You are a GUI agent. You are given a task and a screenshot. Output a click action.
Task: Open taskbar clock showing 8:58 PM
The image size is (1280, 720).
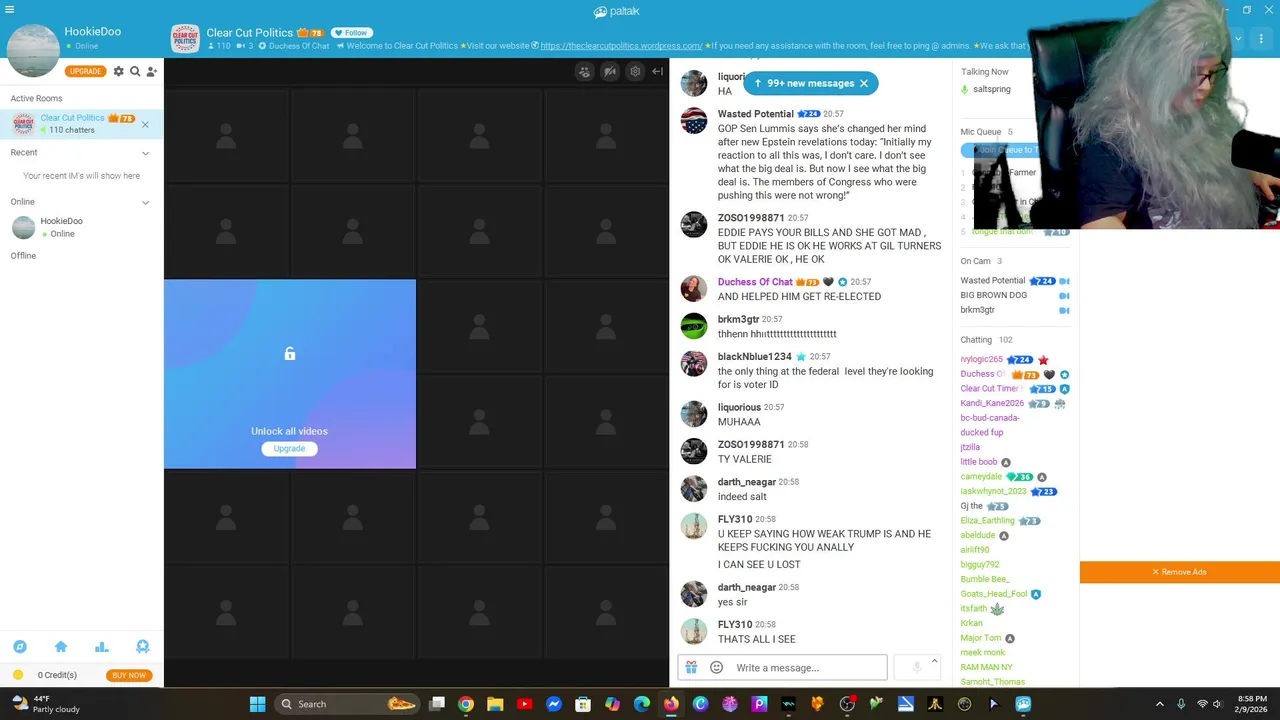1252,704
